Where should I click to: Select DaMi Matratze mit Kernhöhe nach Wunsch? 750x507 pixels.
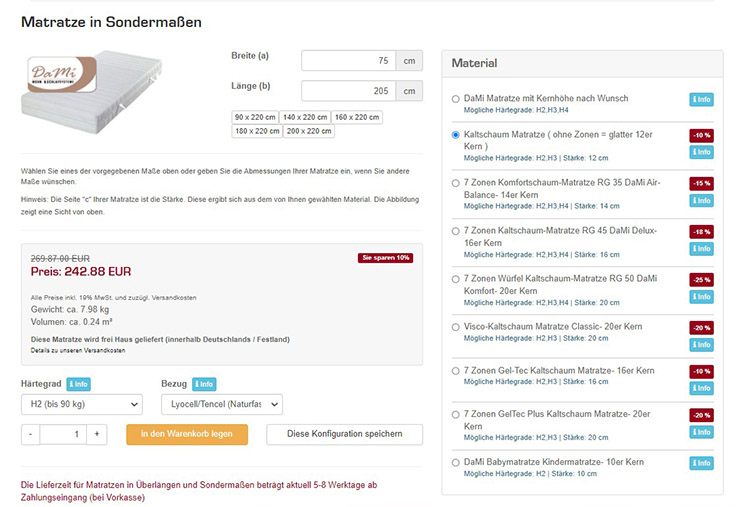pos(455,99)
